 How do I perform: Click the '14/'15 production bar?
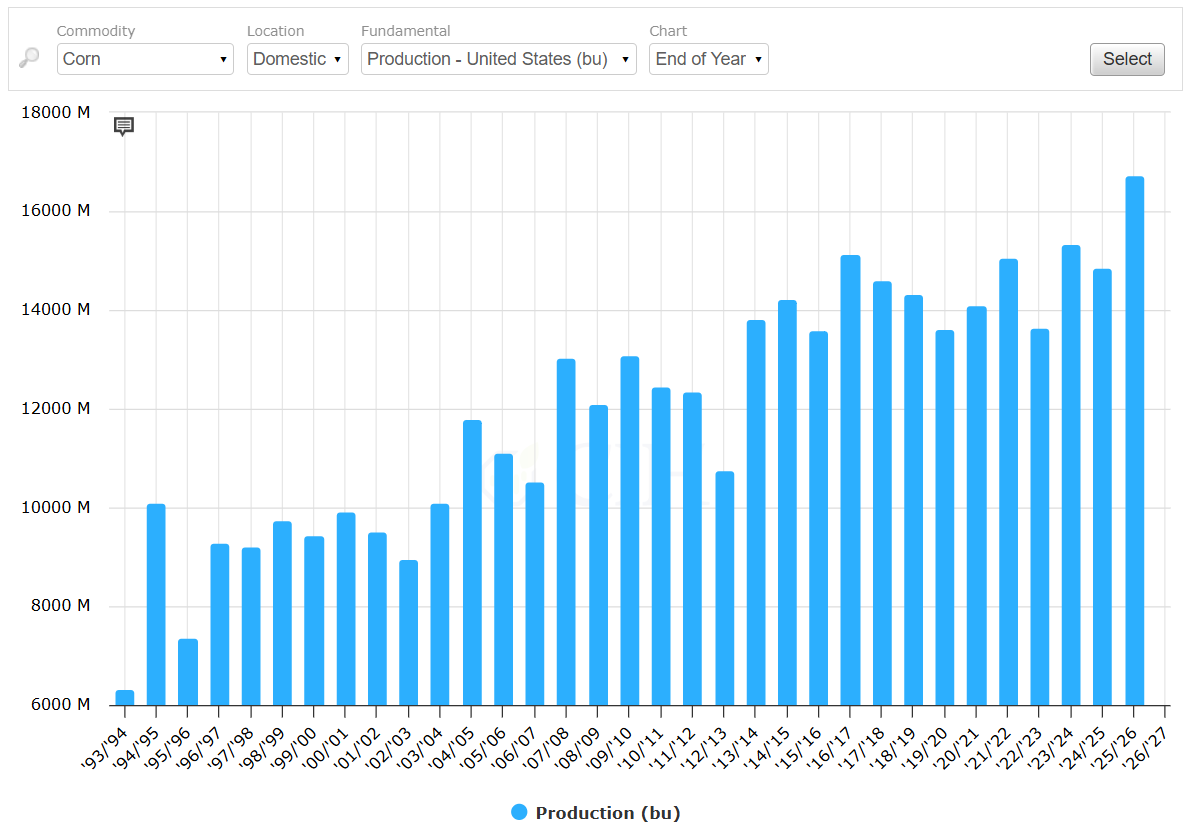click(x=787, y=503)
